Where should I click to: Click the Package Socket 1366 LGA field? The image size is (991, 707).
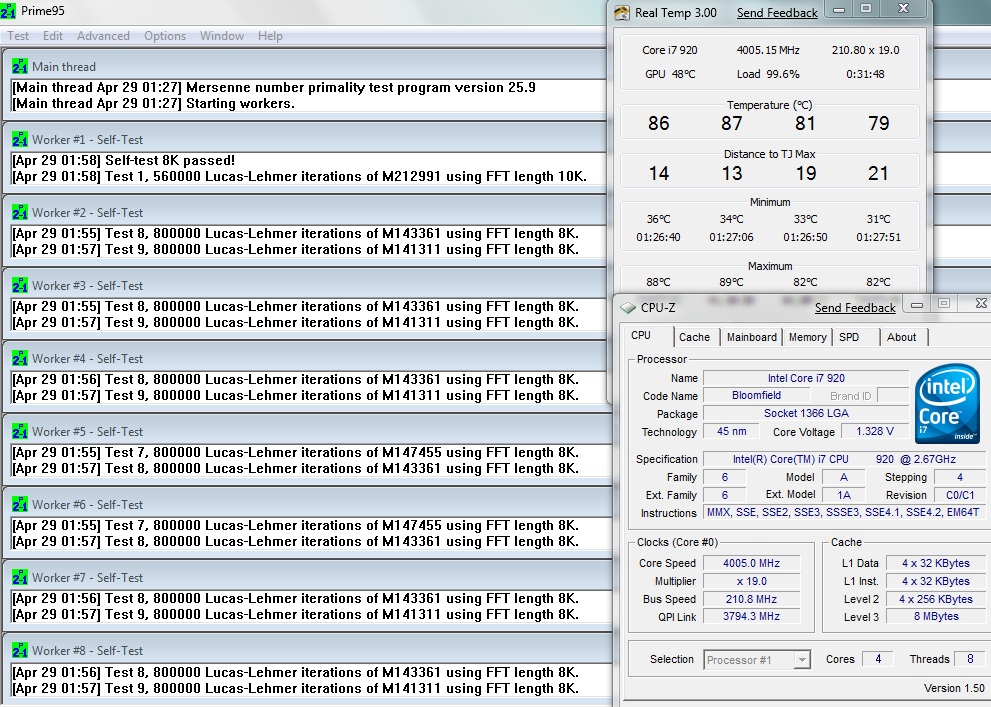click(806, 413)
